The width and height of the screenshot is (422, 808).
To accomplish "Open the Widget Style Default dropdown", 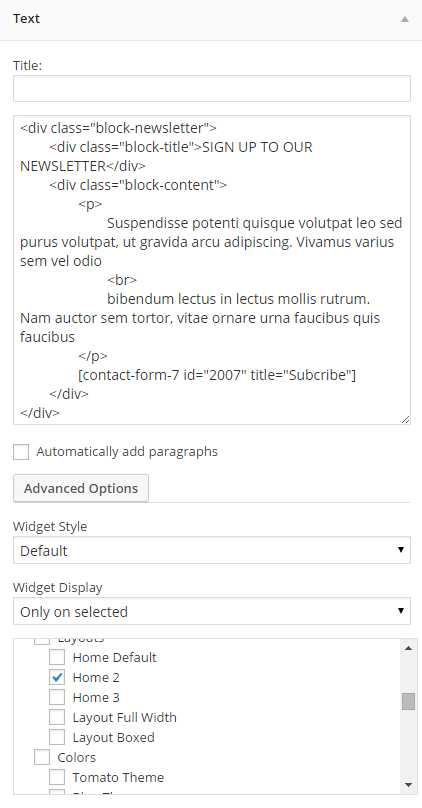I will click(212, 550).
